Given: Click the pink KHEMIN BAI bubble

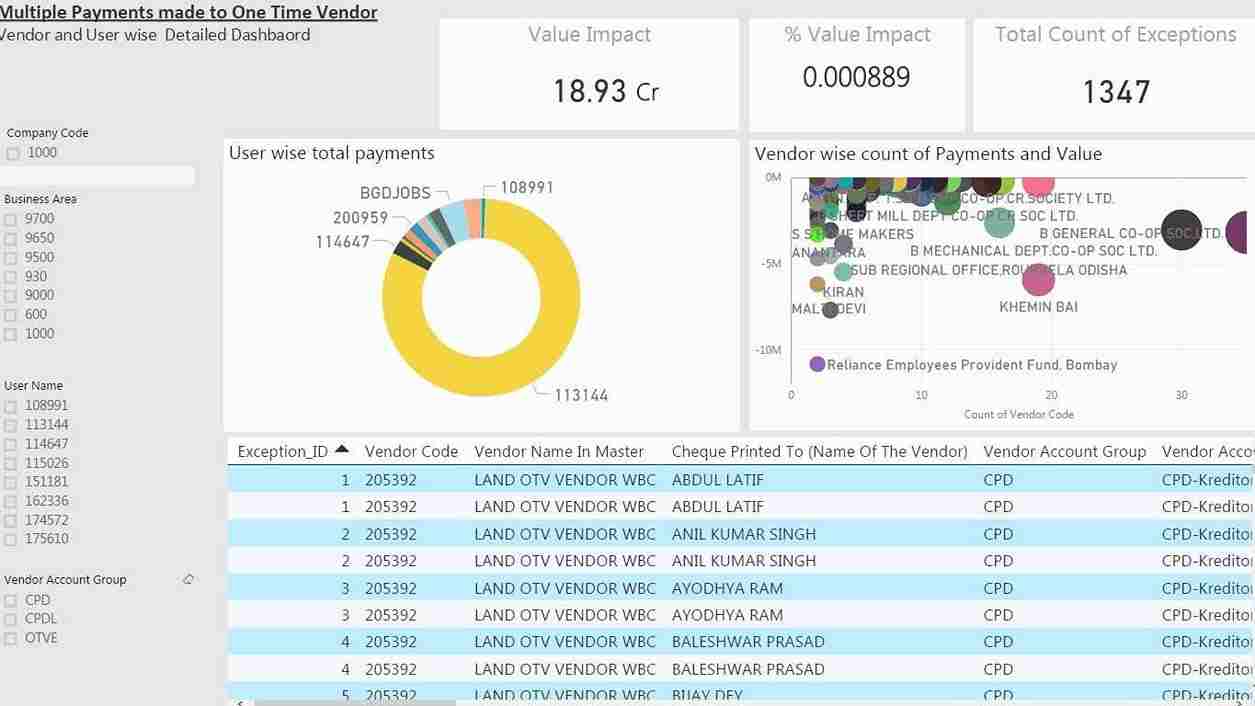Looking at the screenshot, I should (x=1038, y=280).
